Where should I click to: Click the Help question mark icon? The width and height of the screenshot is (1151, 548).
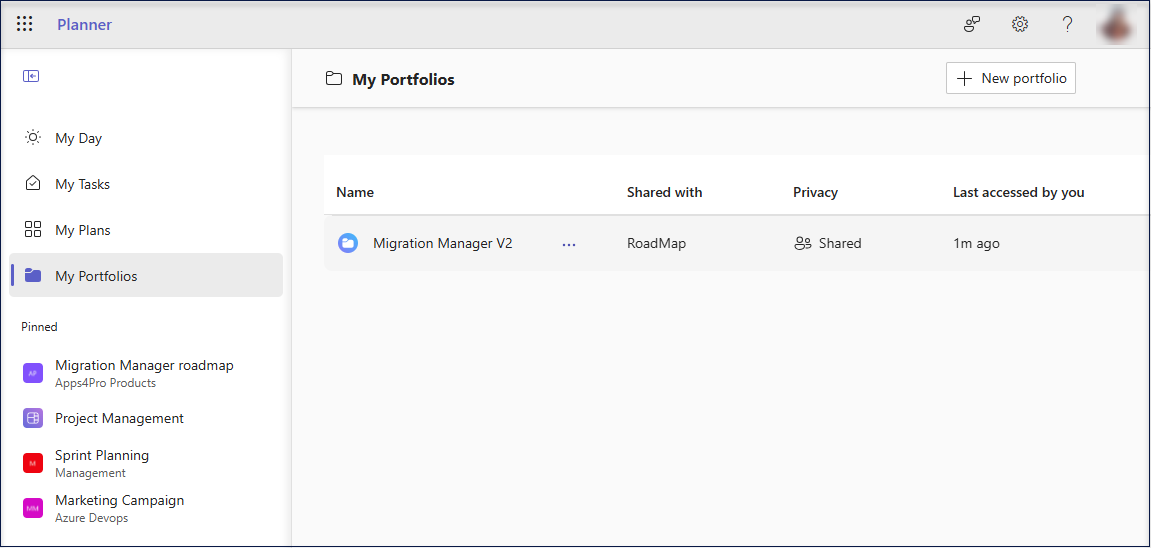pyautogui.click(x=1067, y=24)
